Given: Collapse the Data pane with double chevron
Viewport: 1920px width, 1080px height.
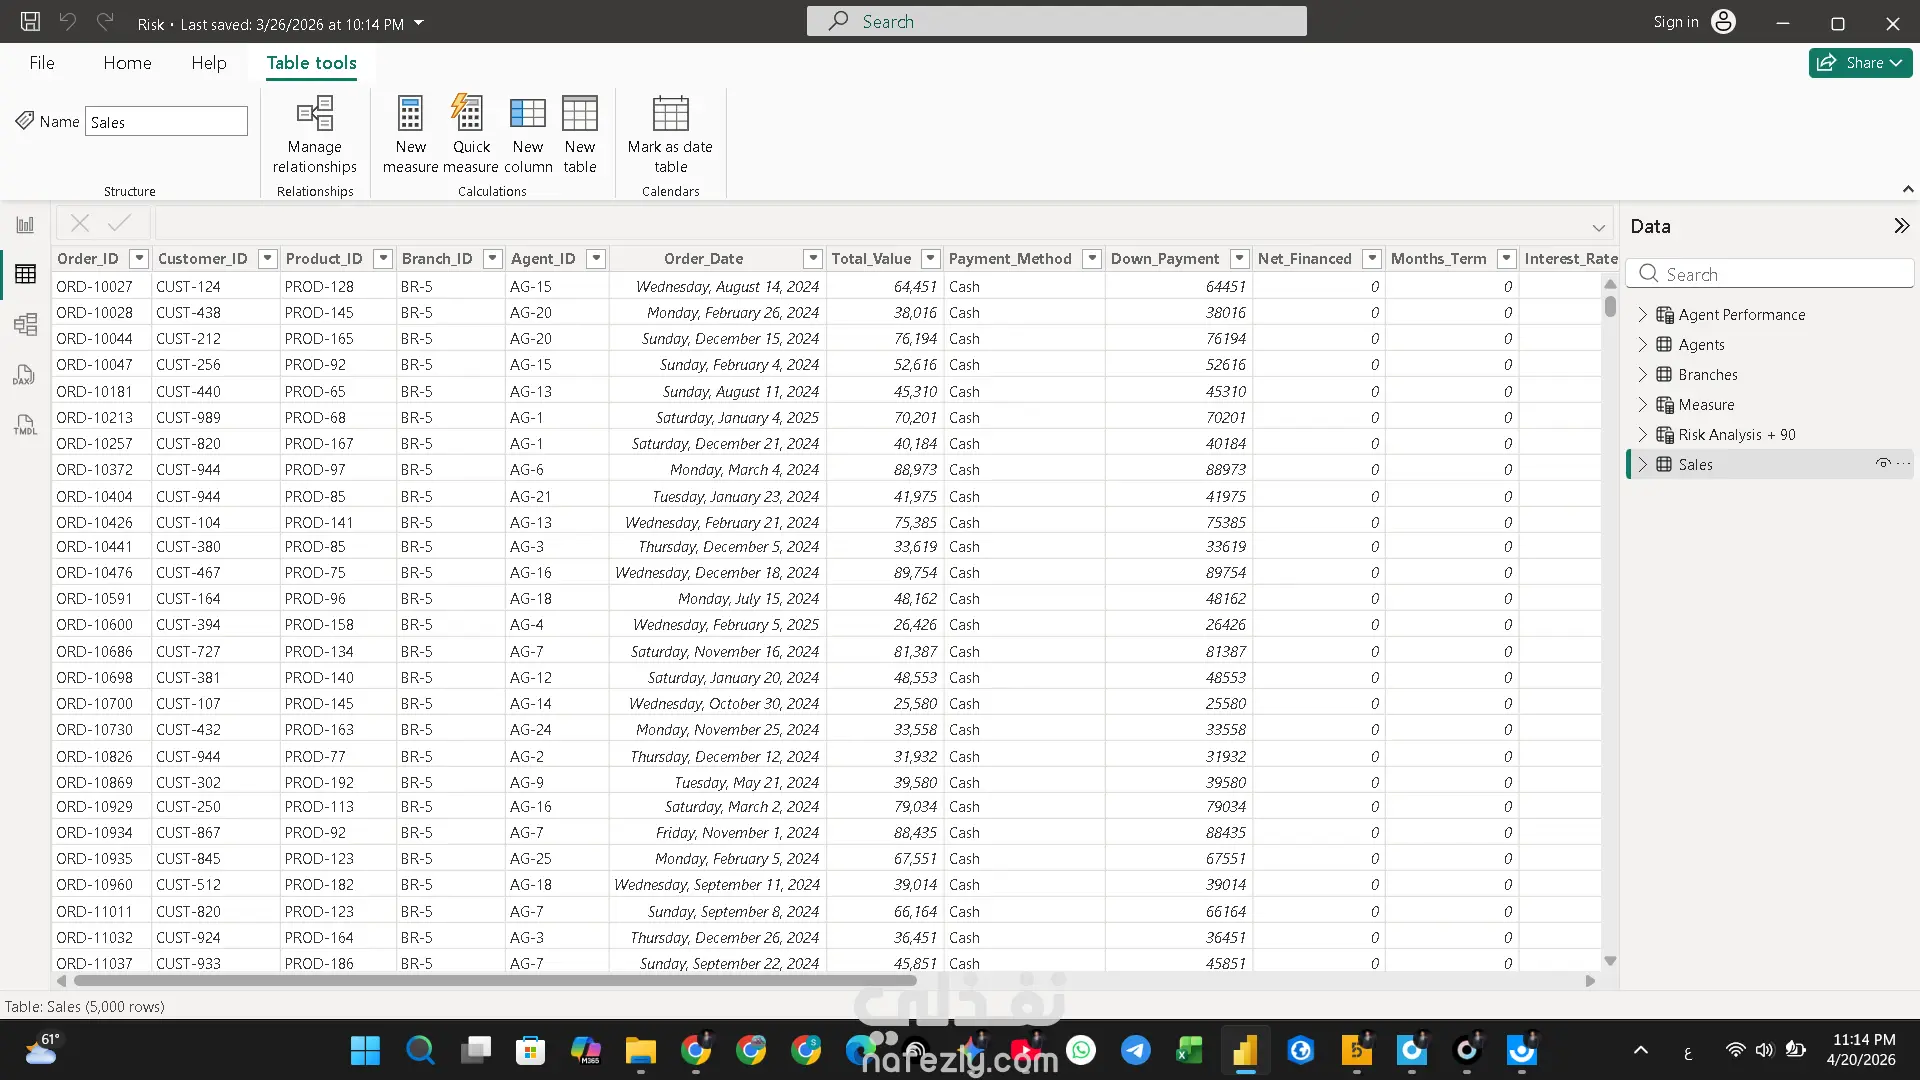Looking at the screenshot, I should [x=1901, y=226].
